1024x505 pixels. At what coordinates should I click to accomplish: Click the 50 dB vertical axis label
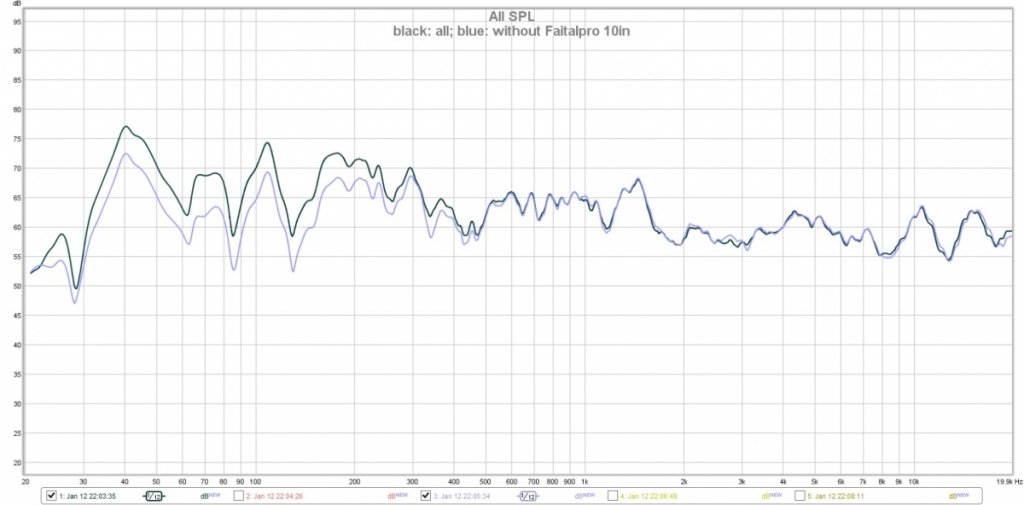(18, 286)
